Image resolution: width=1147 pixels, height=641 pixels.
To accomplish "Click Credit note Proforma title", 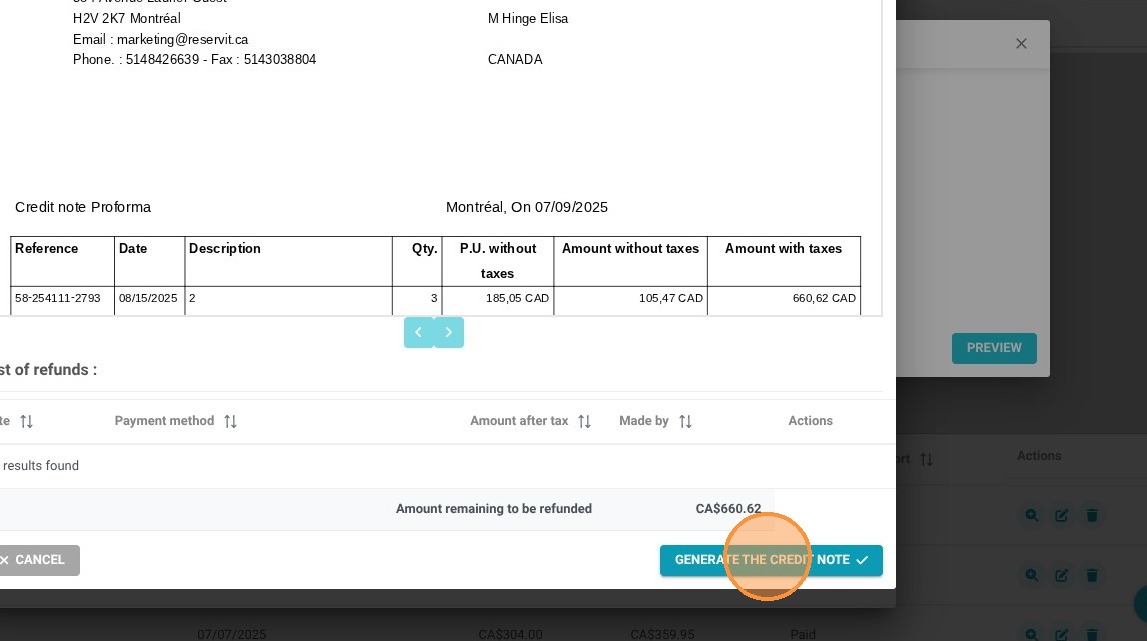I will [83, 207].
